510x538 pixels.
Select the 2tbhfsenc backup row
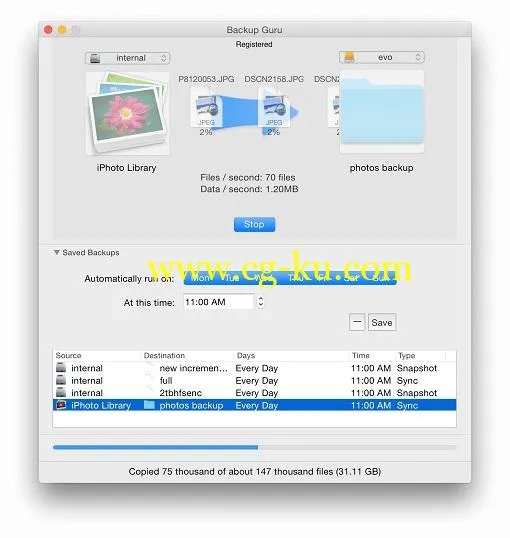coord(255,393)
